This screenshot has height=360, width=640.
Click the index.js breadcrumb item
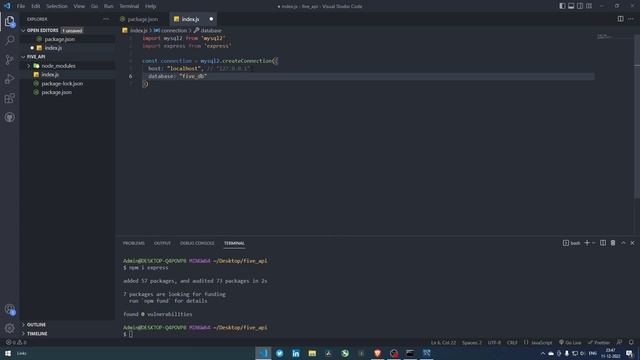[135, 31]
